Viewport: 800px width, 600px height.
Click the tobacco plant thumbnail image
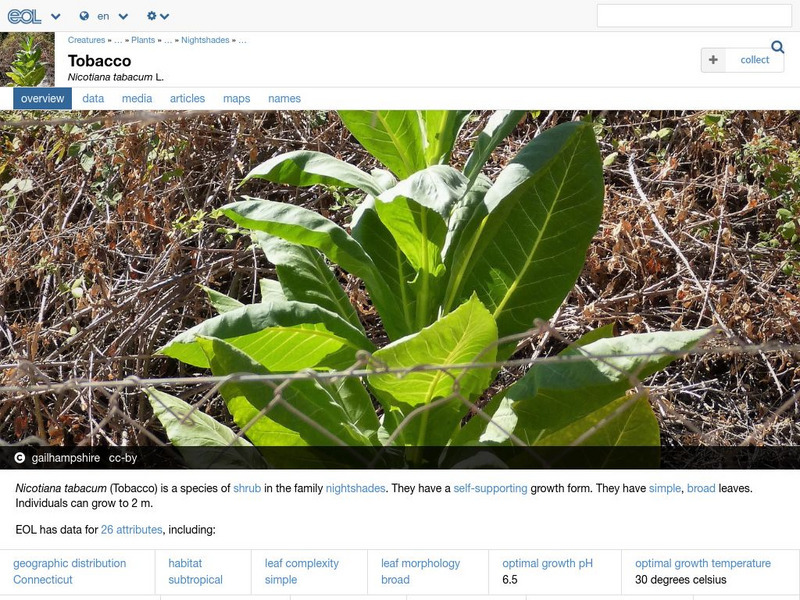click(27, 59)
